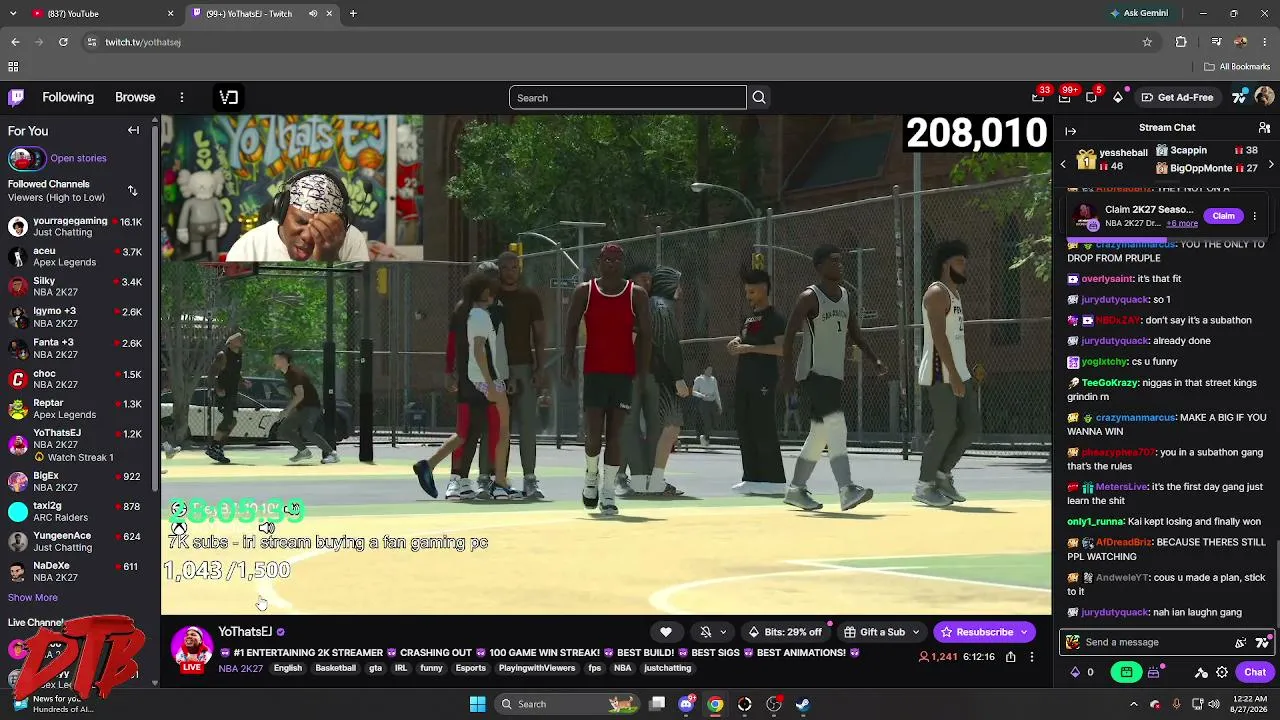Open notifications inbox with 99+ badge

(1065, 97)
